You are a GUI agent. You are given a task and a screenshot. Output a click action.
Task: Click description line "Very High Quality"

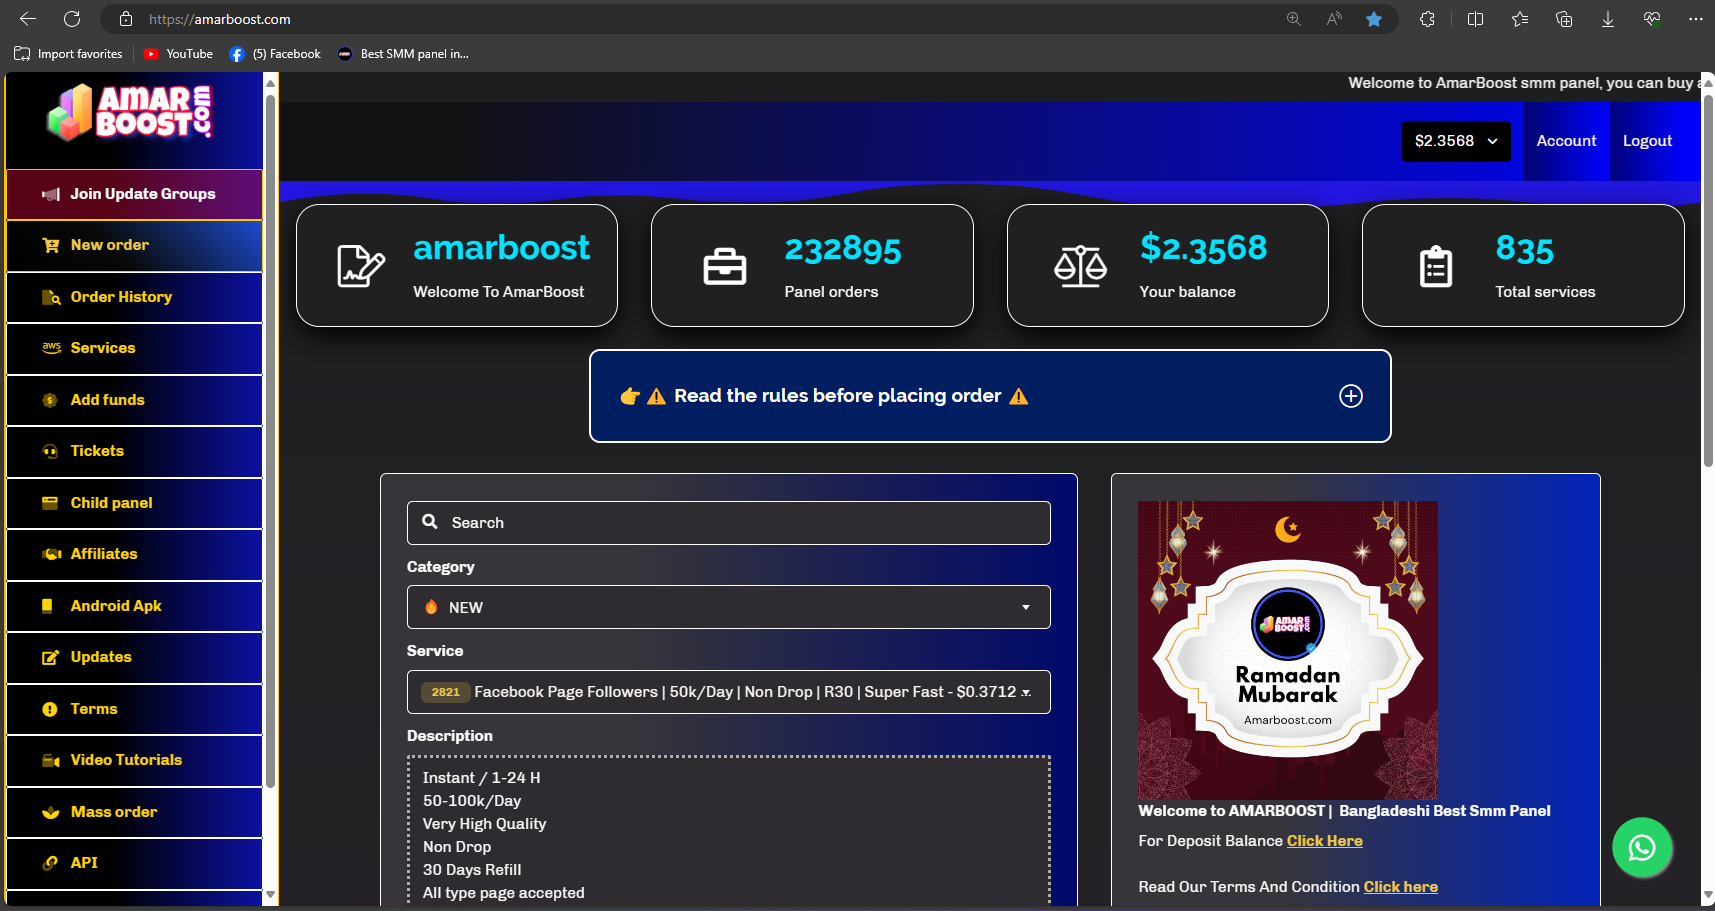click(x=484, y=824)
